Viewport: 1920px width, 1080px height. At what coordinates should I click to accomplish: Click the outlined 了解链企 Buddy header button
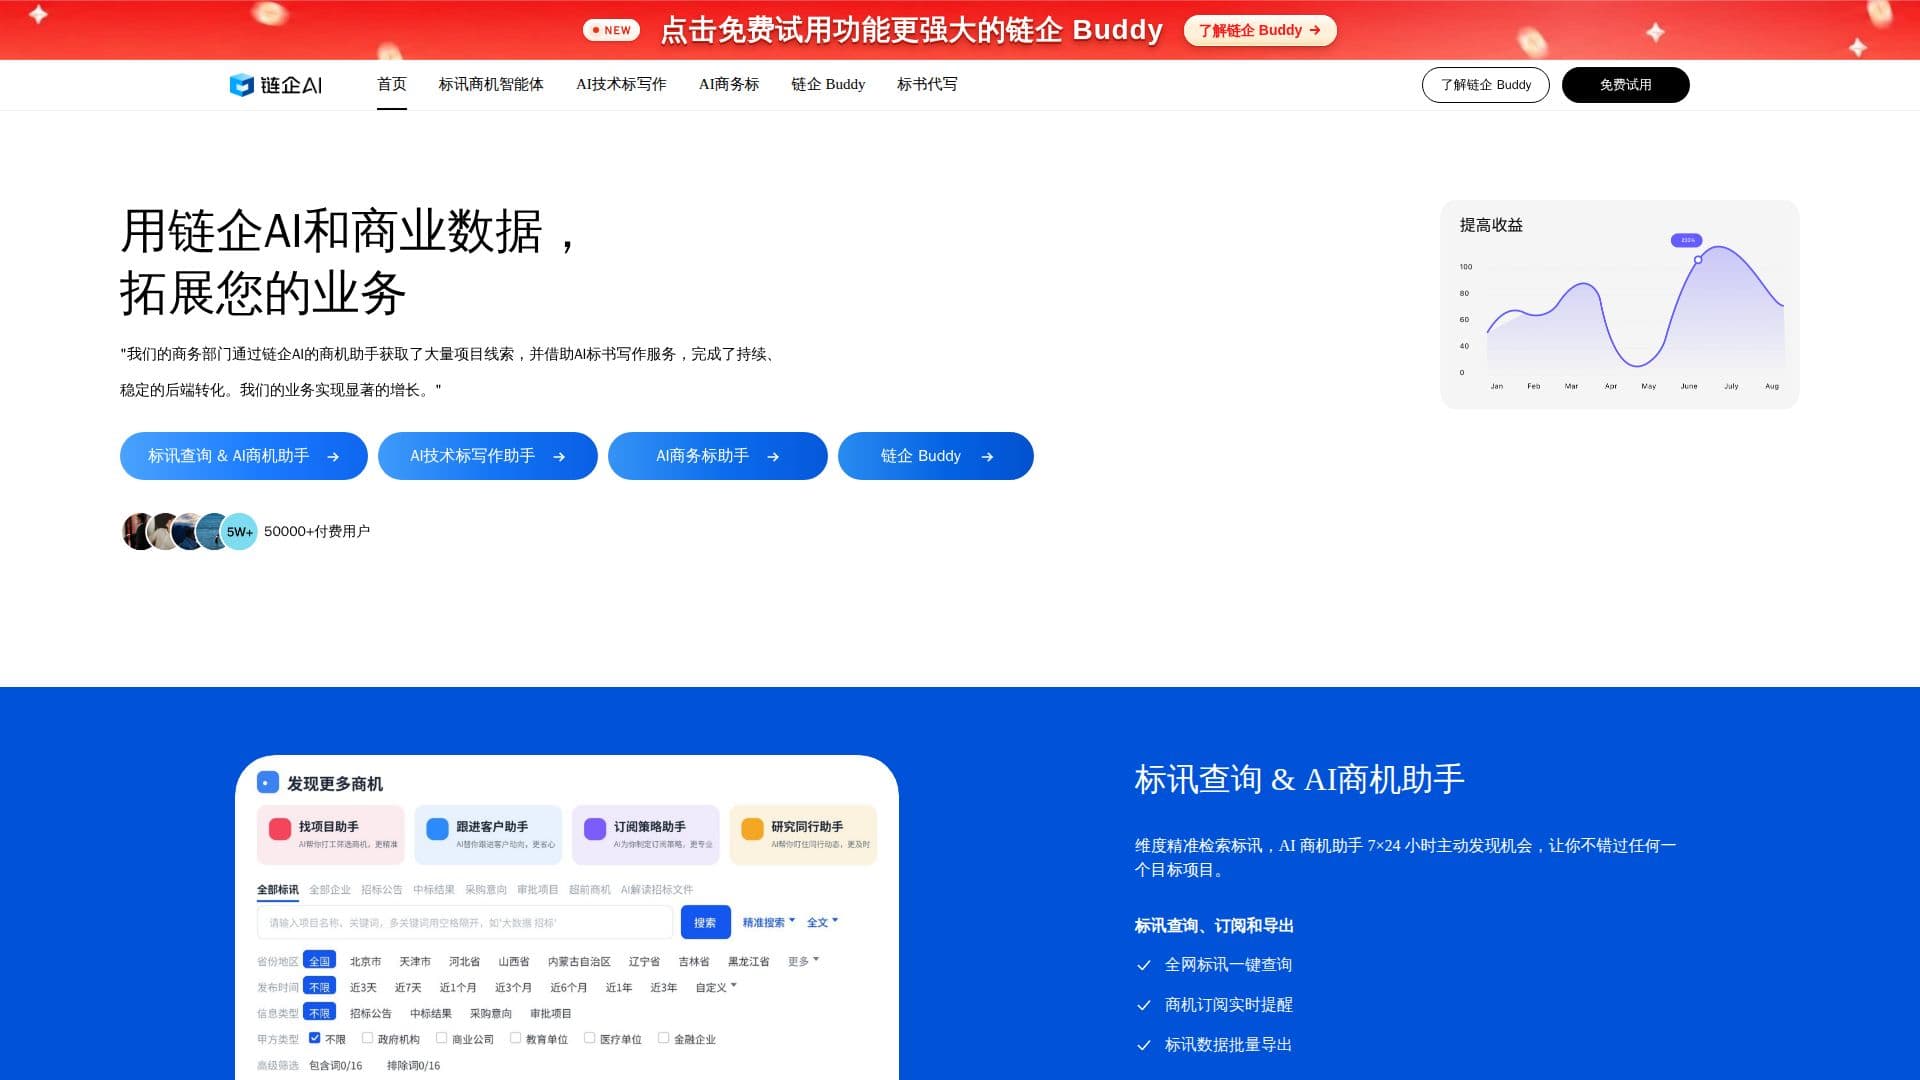click(1485, 85)
